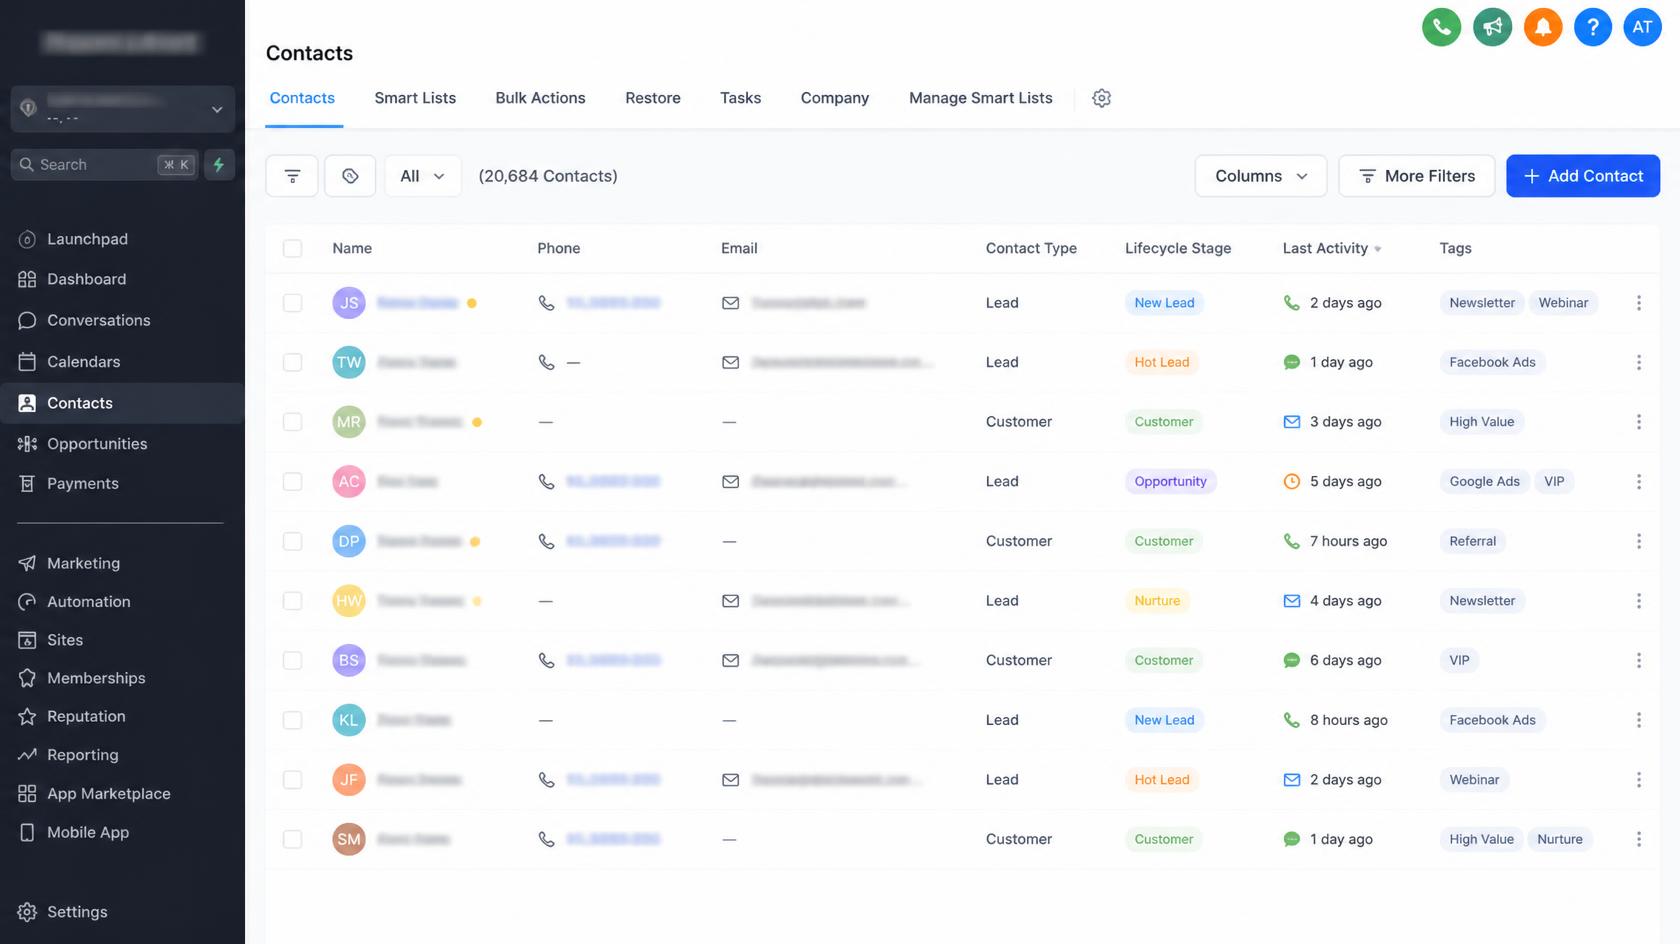Open the Bulk Actions tab
This screenshot has height=944, width=1680.
pyautogui.click(x=540, y=98)
